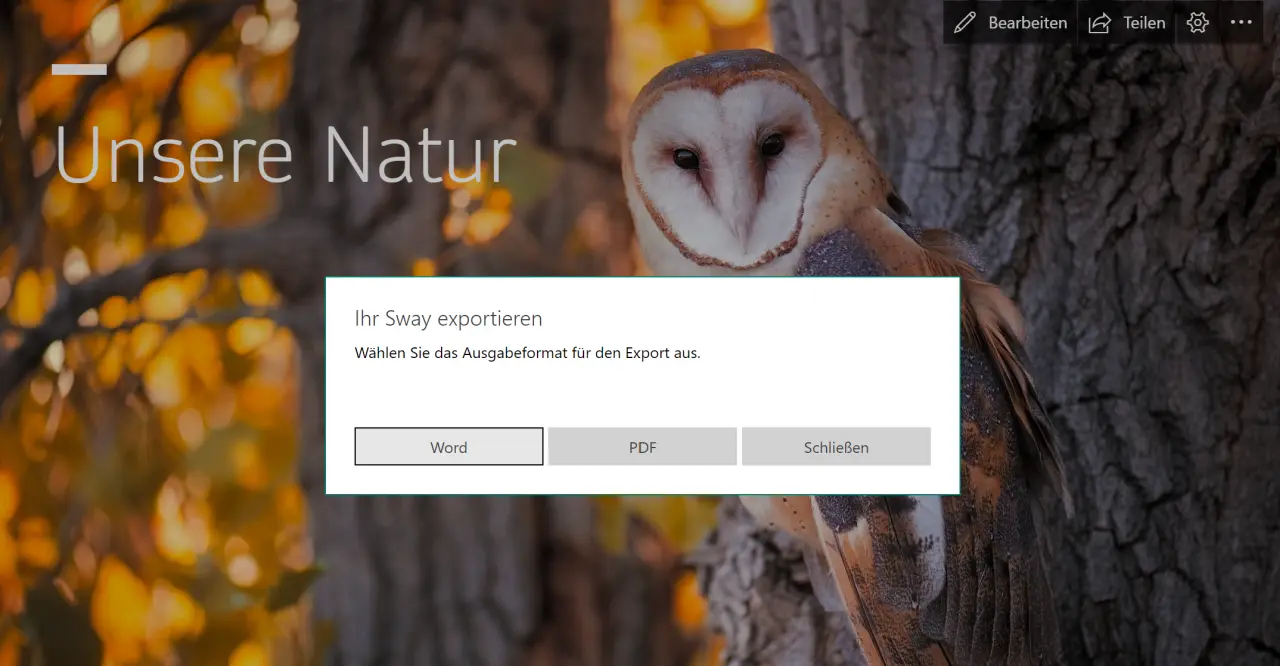Click the tree bark right of the owl
Image resolution: width=1280 pixels, height=666 pixels.
tap(1150, 300)
